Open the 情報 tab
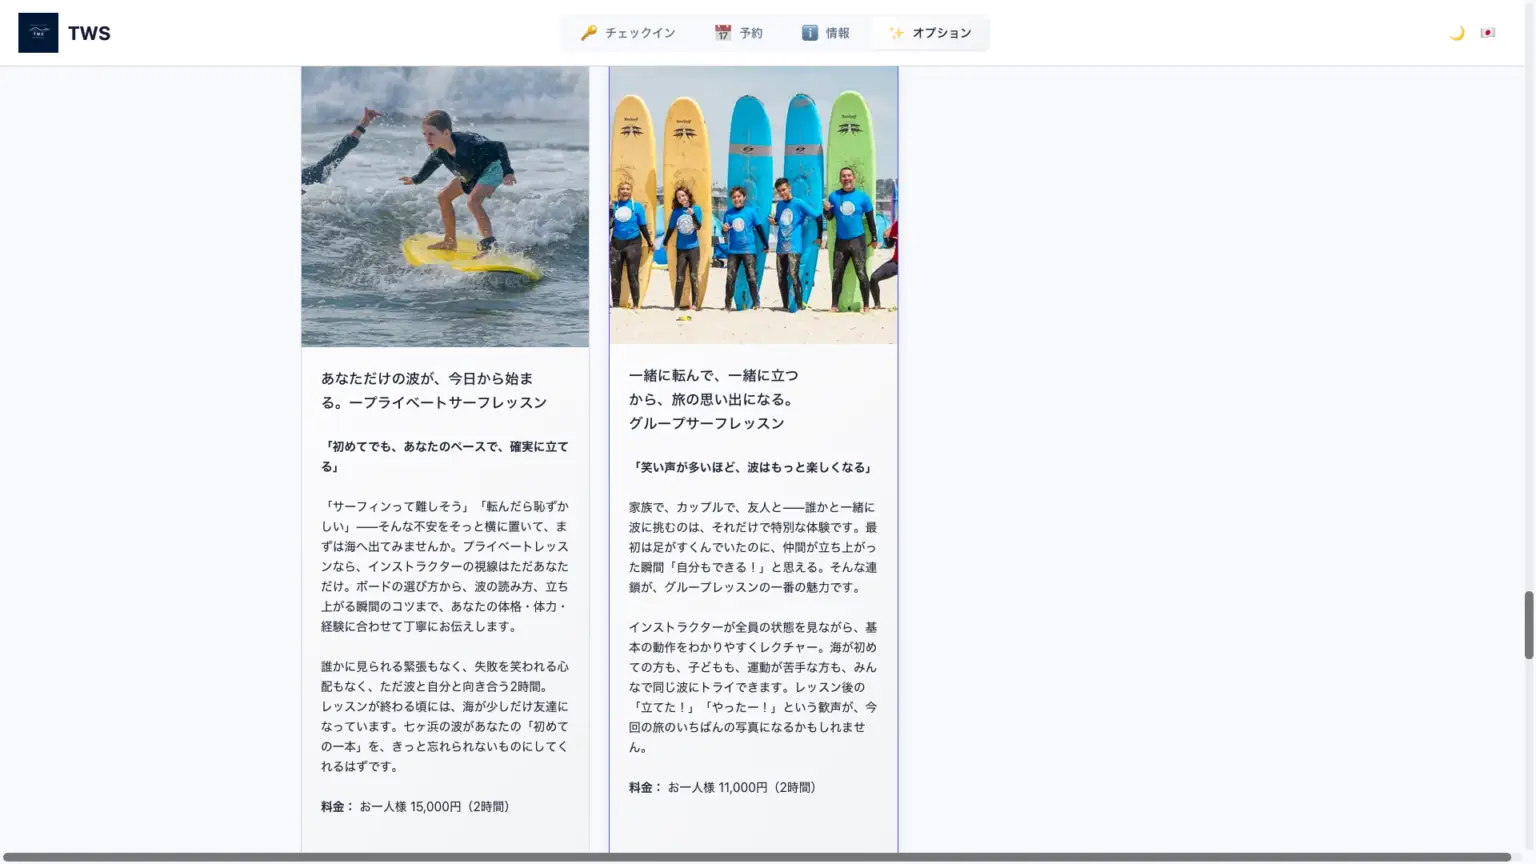Screen dimensions: 1536x864 click(x=837, y=33)
